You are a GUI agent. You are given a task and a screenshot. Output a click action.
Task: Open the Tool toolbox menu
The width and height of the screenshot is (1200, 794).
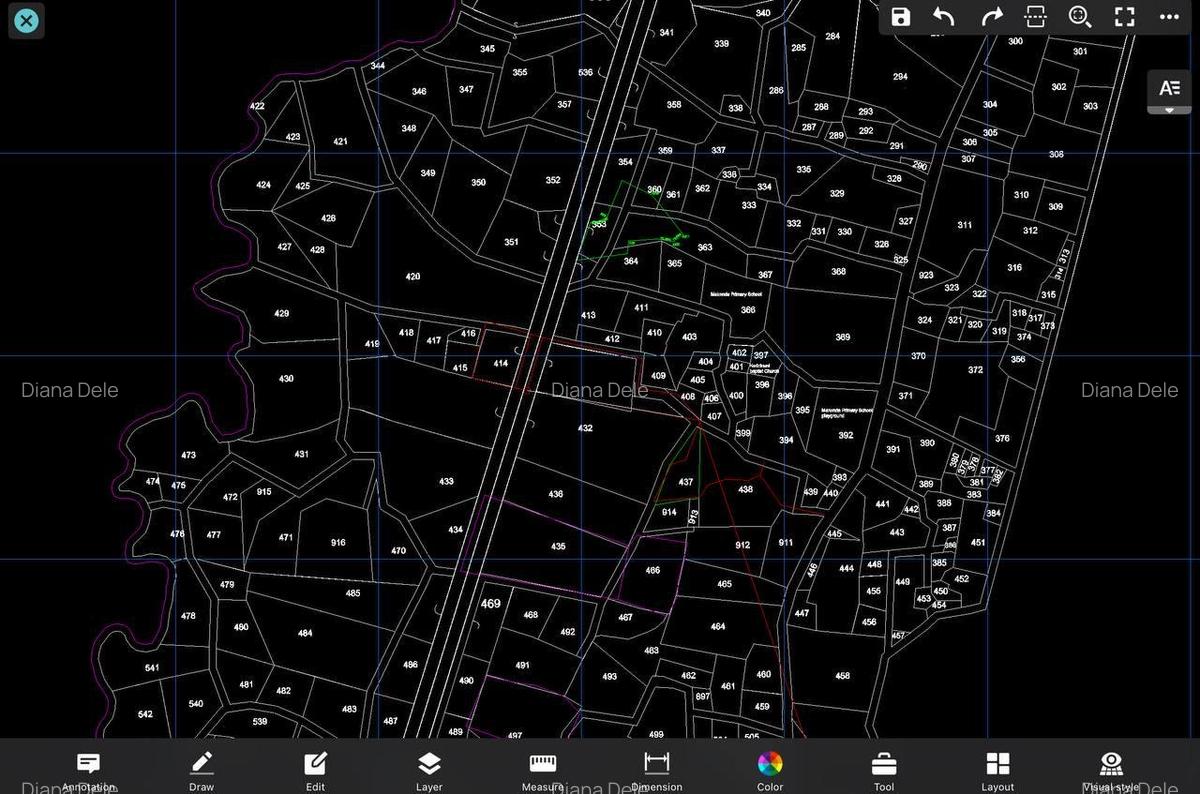(x=884, y=771)
